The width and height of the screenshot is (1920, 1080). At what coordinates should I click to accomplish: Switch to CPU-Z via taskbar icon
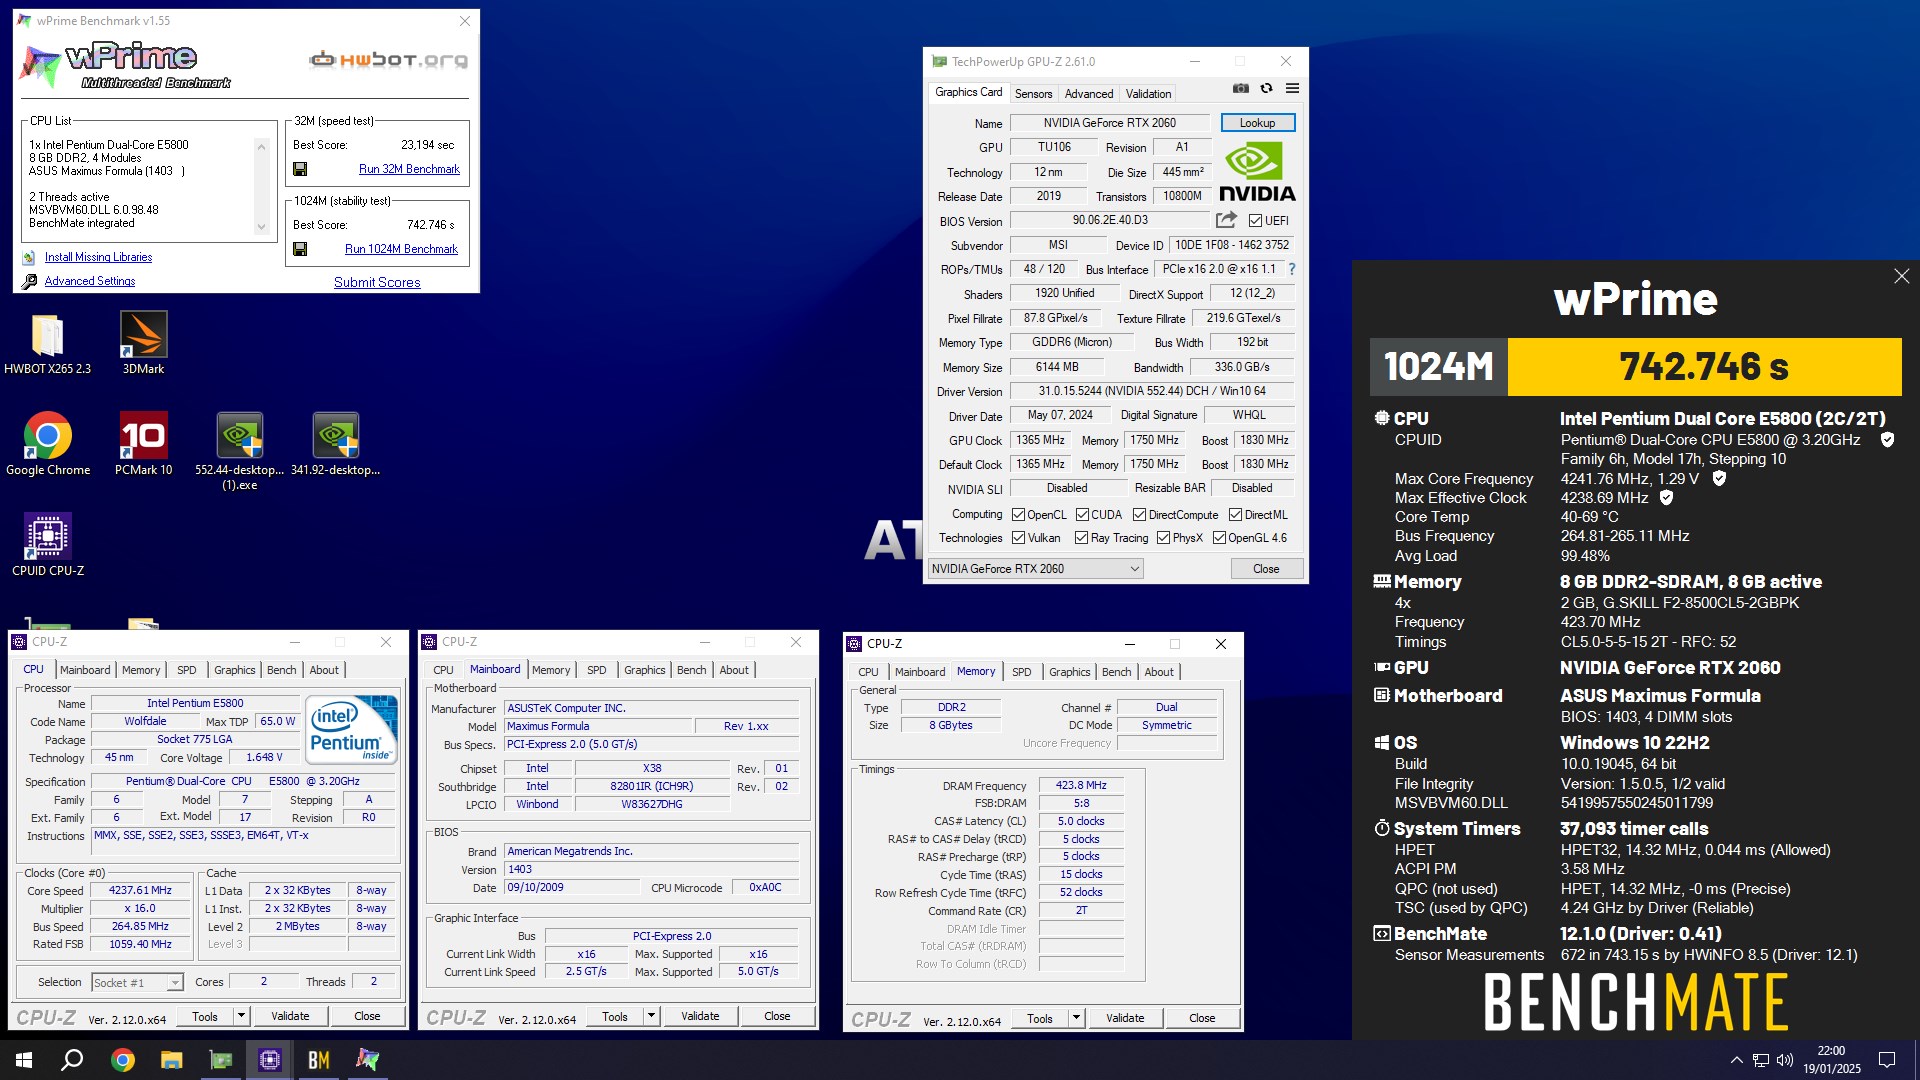point(269,1060)
